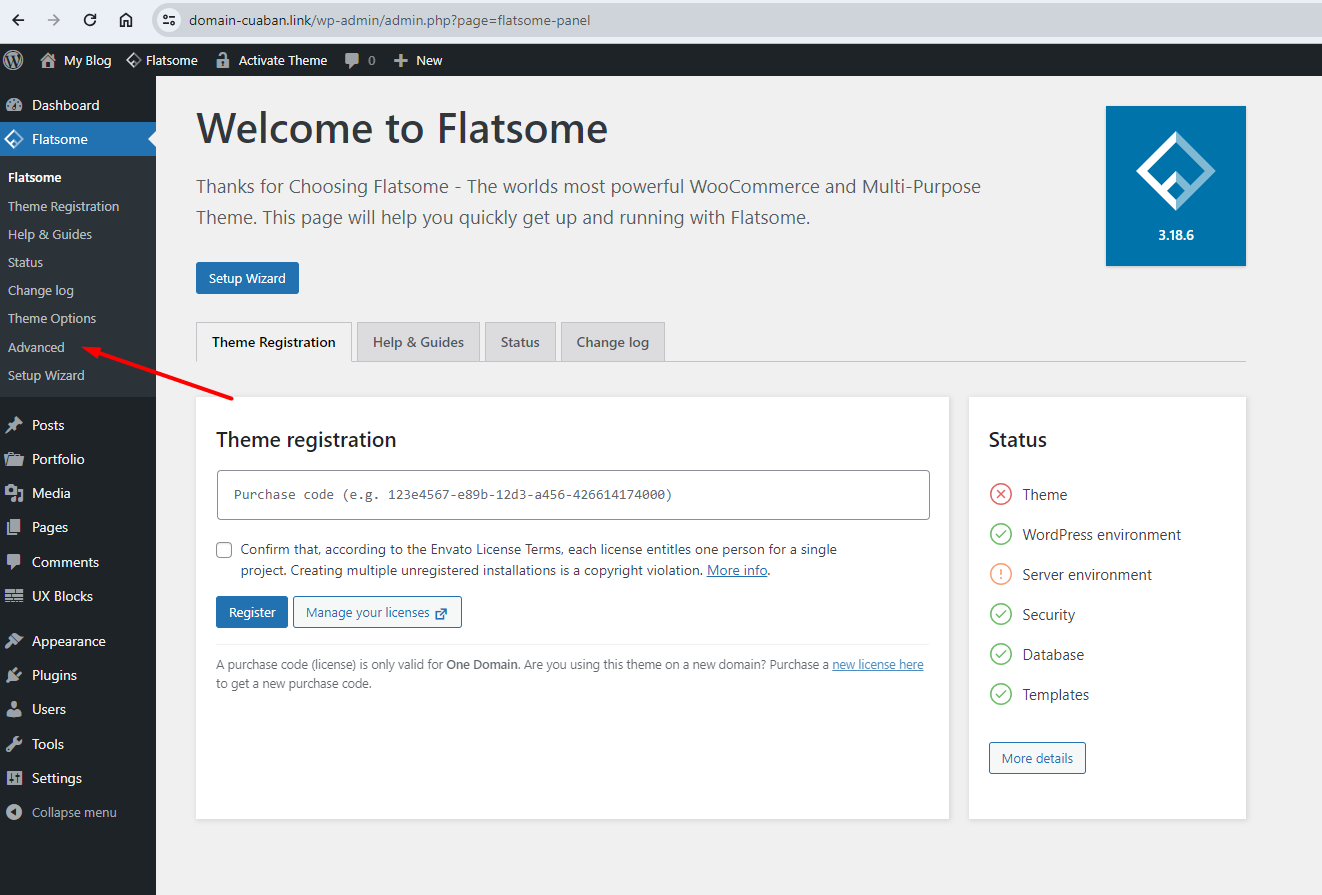Open Flatsome in the top admin bar
1322x895 pixels.
pos(162,60)
